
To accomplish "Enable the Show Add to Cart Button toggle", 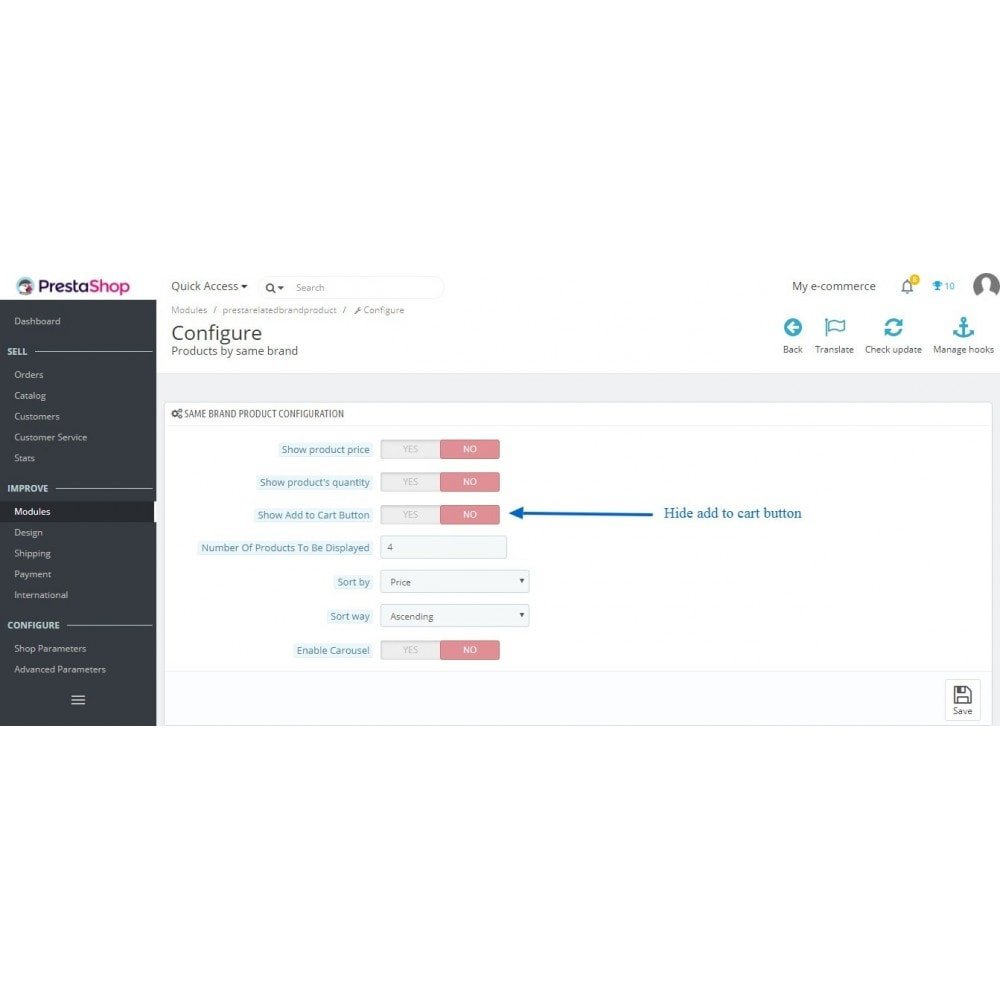I will [x=409, y=514].
